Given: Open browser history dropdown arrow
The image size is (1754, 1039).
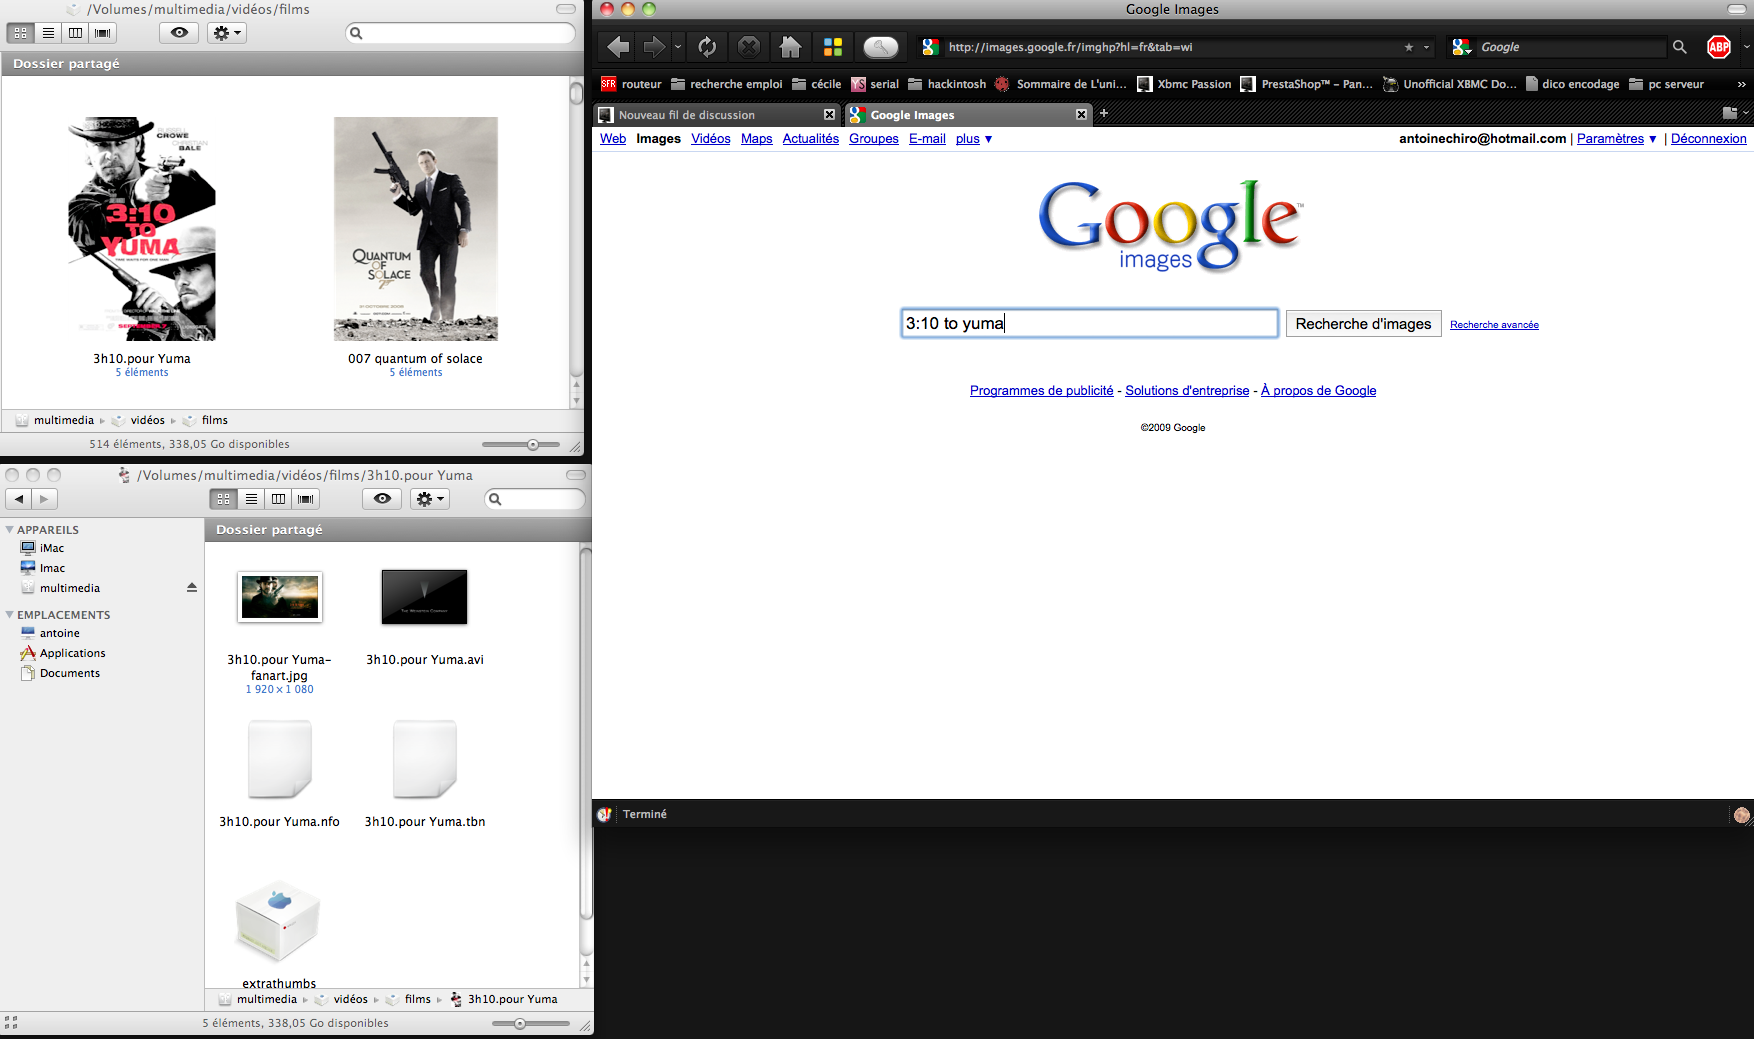Looking at the screenshot, I should 678,47.
